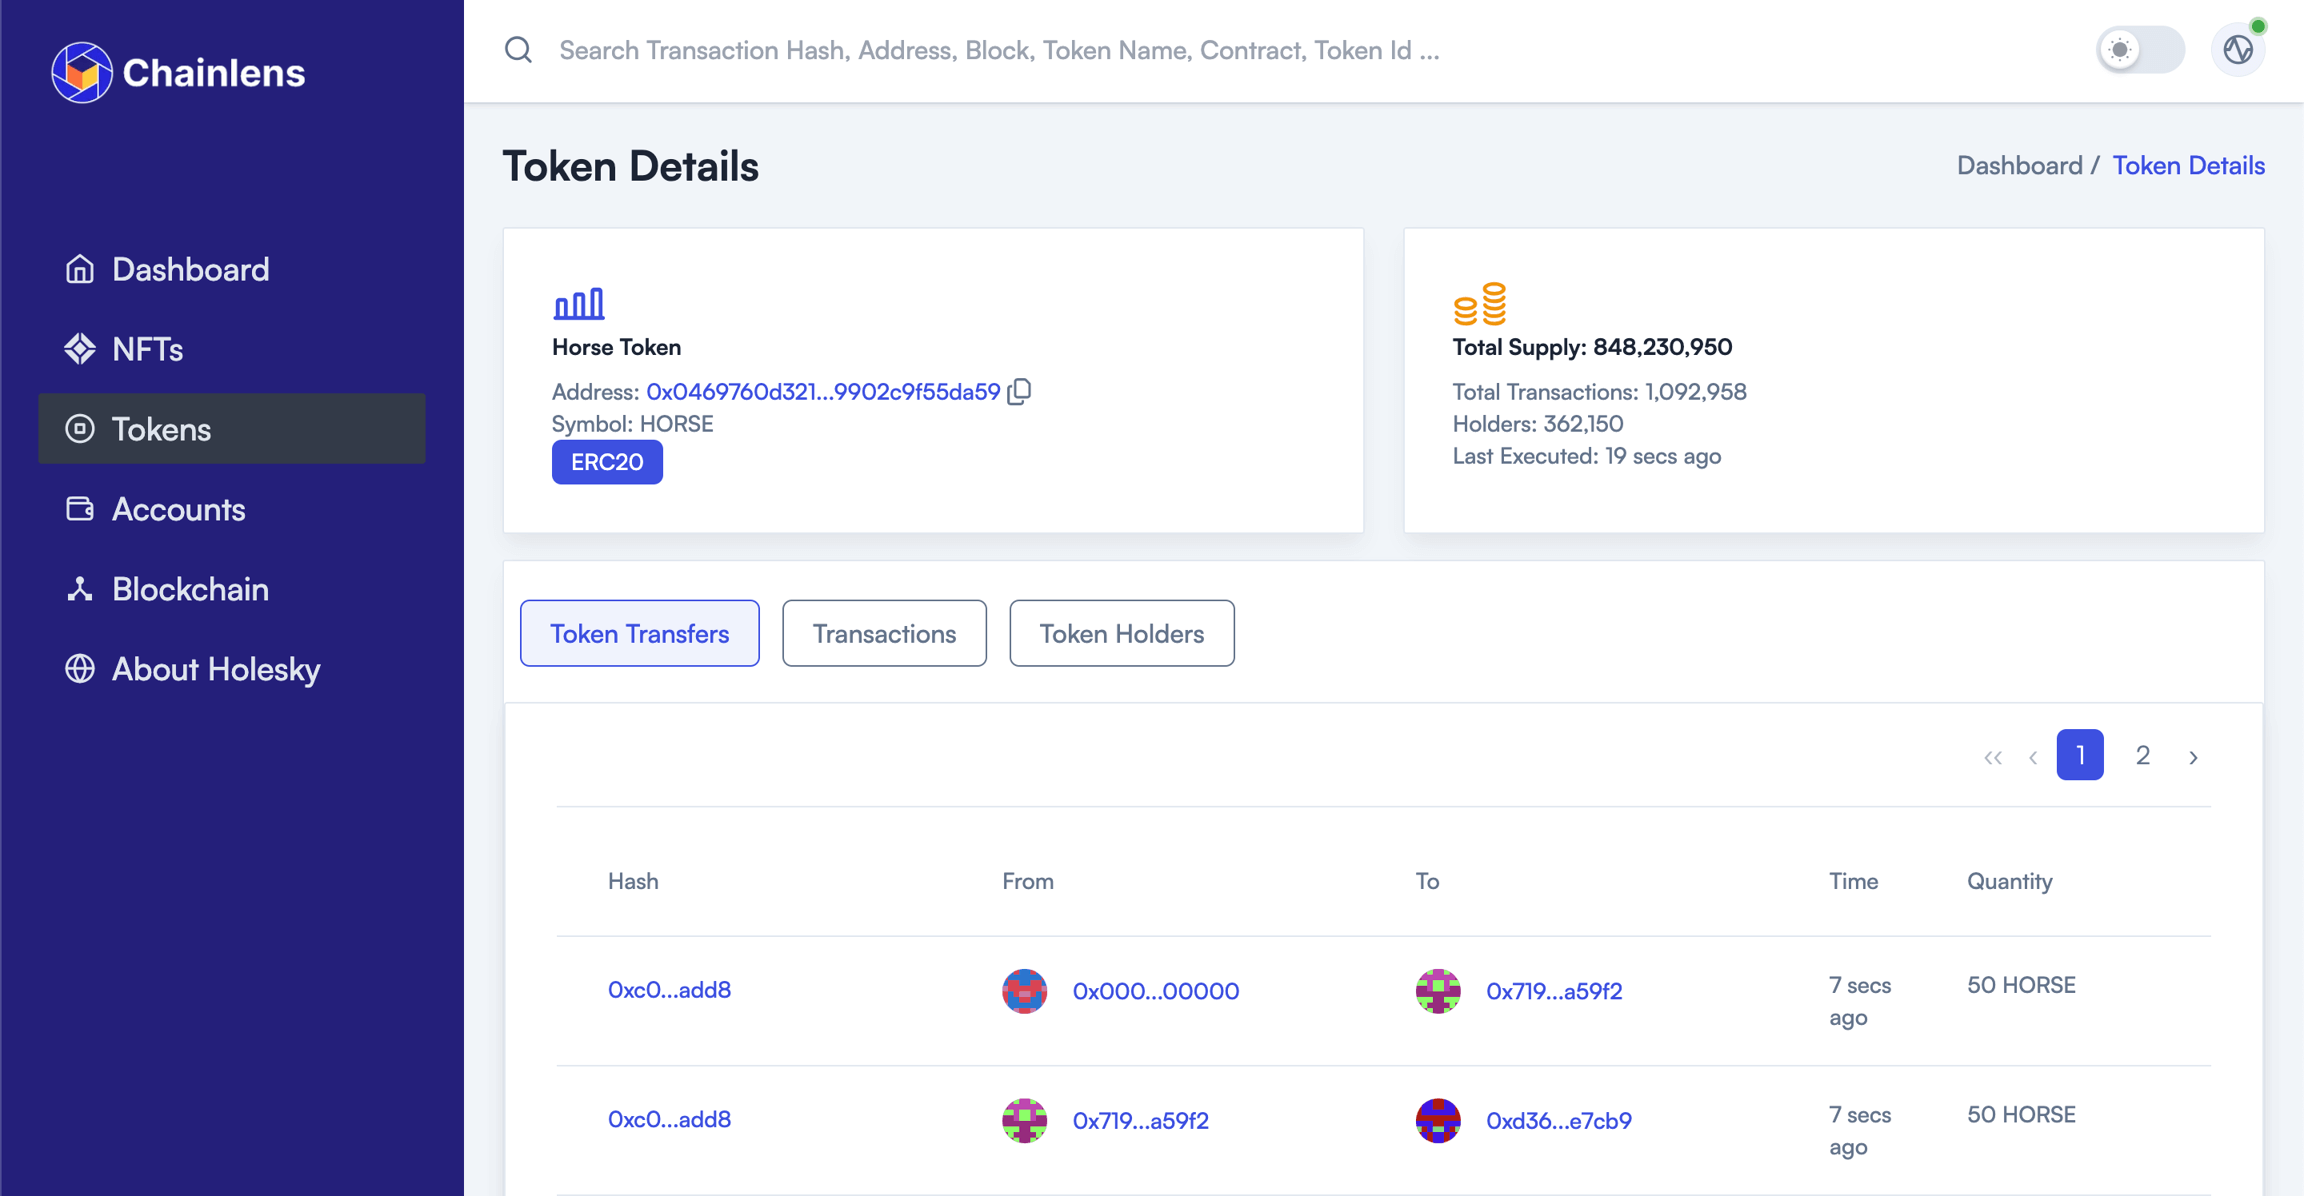
Task: Click the transaction search input field
Action: point(1000,50)
